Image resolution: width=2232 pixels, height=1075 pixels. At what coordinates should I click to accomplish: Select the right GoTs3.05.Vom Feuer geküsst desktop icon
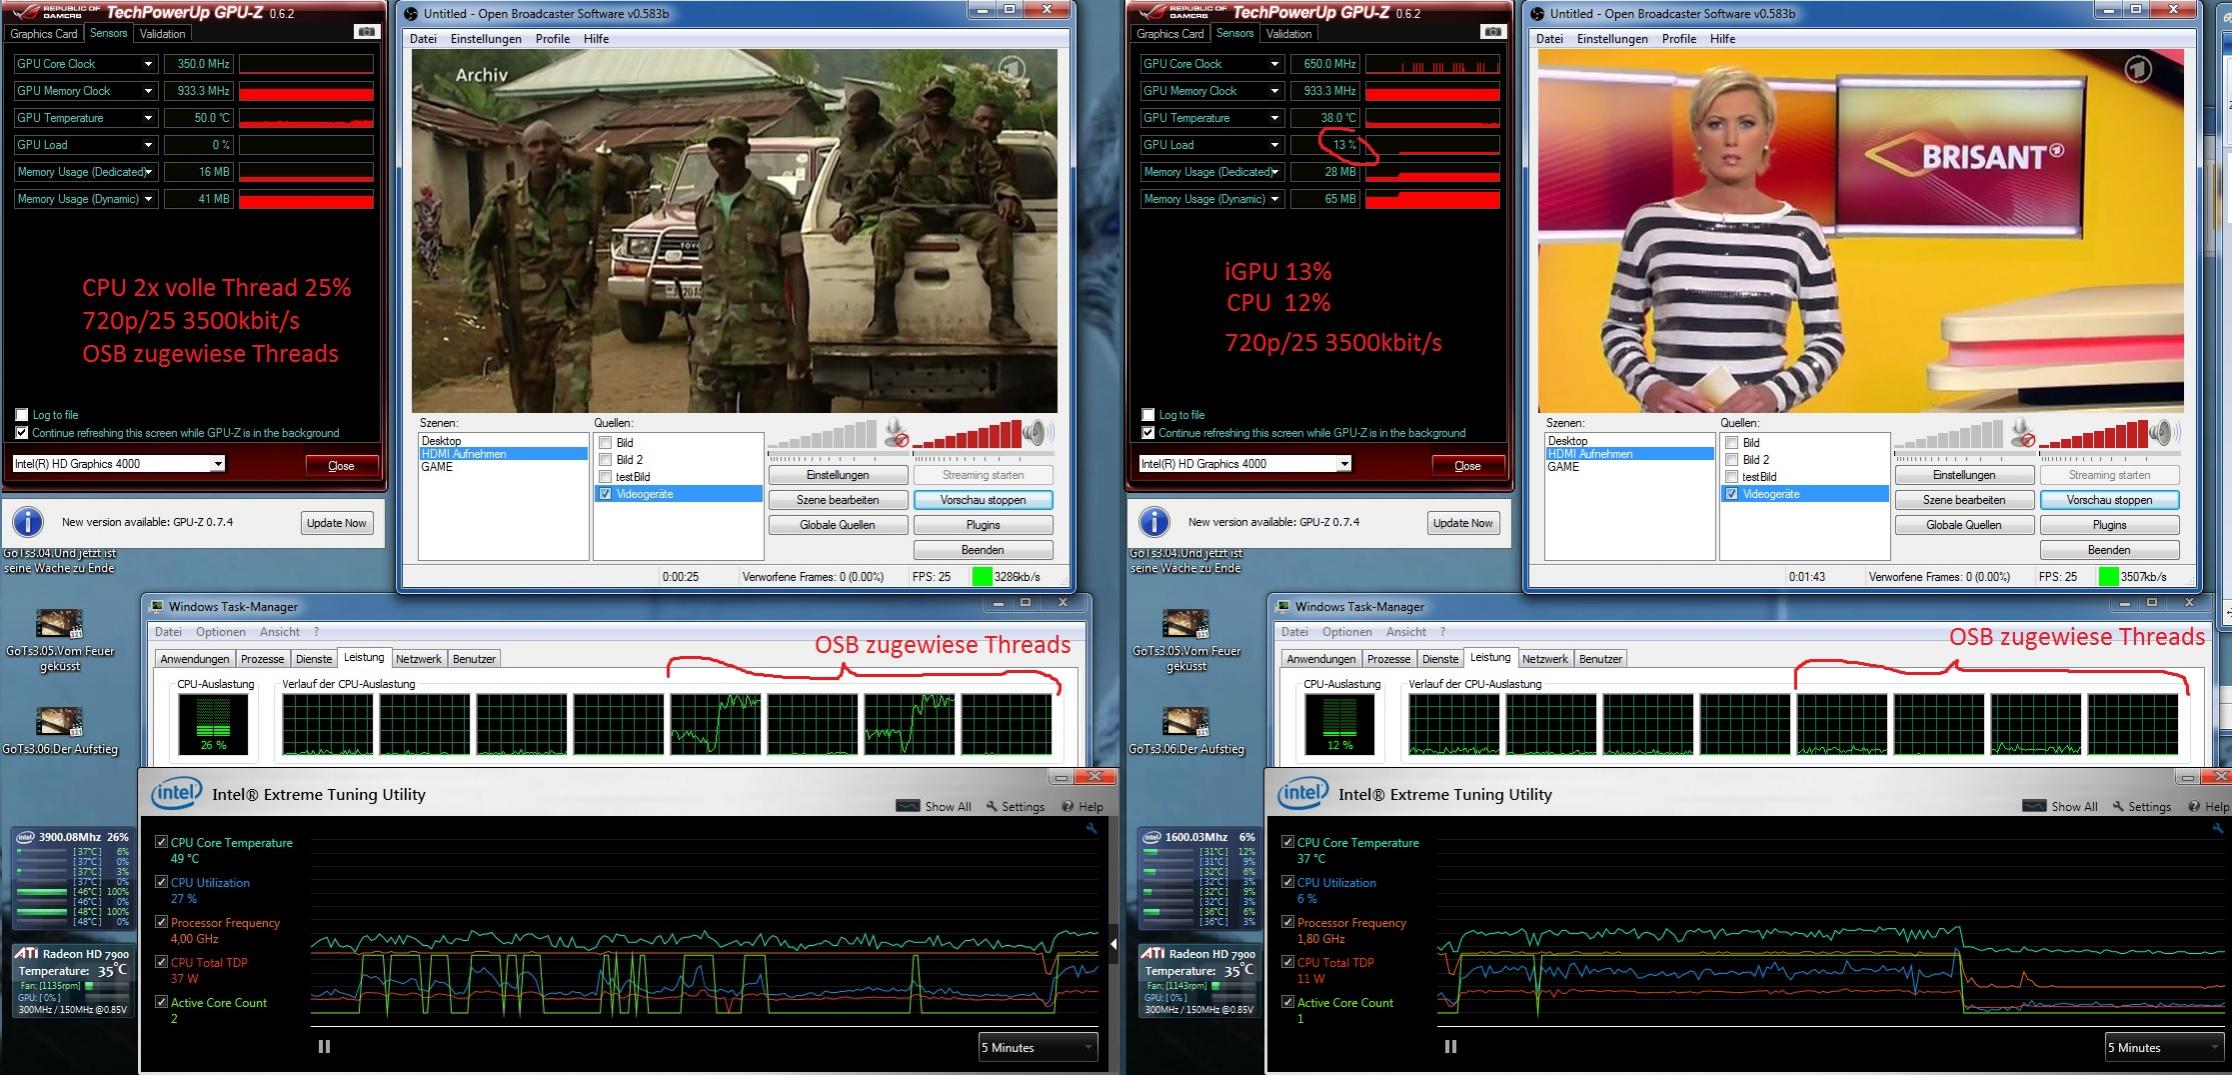1186,641
